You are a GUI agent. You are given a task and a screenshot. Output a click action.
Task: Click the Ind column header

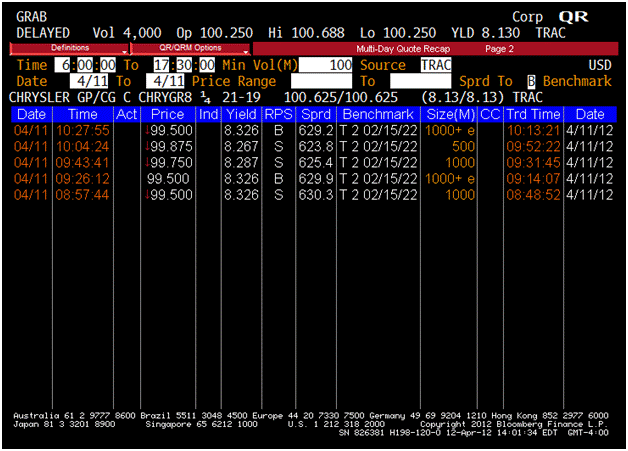pyautogui.click(x=208, y=115)
